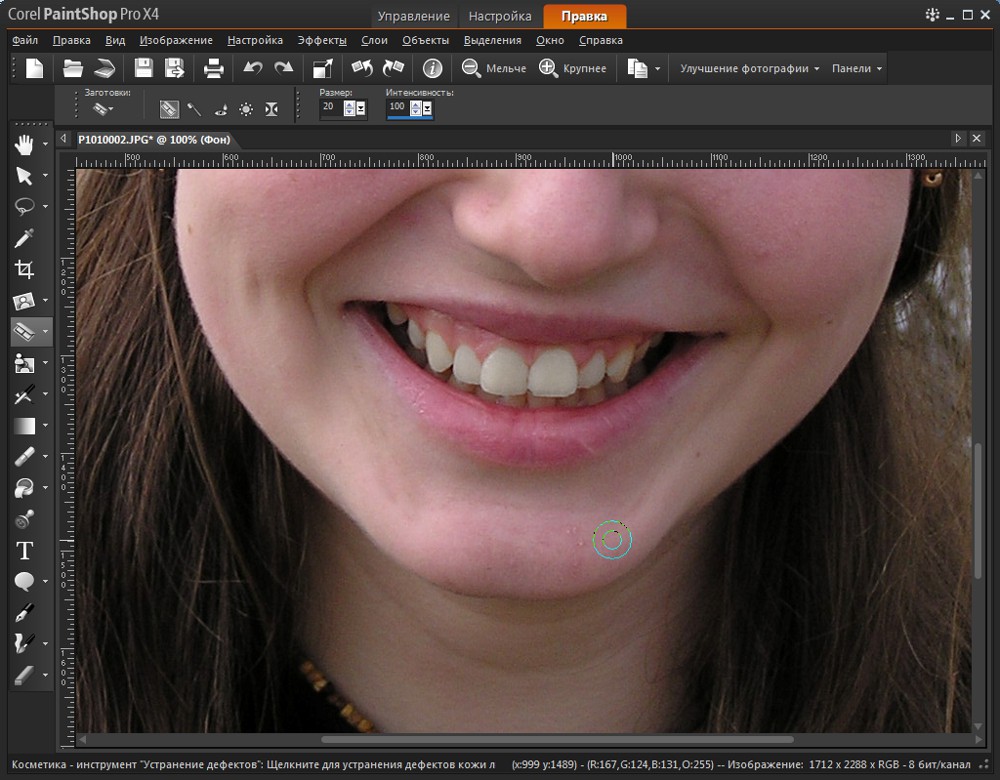Screen dimensions: 1000x780
Task: Pick the Dropper tool
Action: tap(24, 238)
